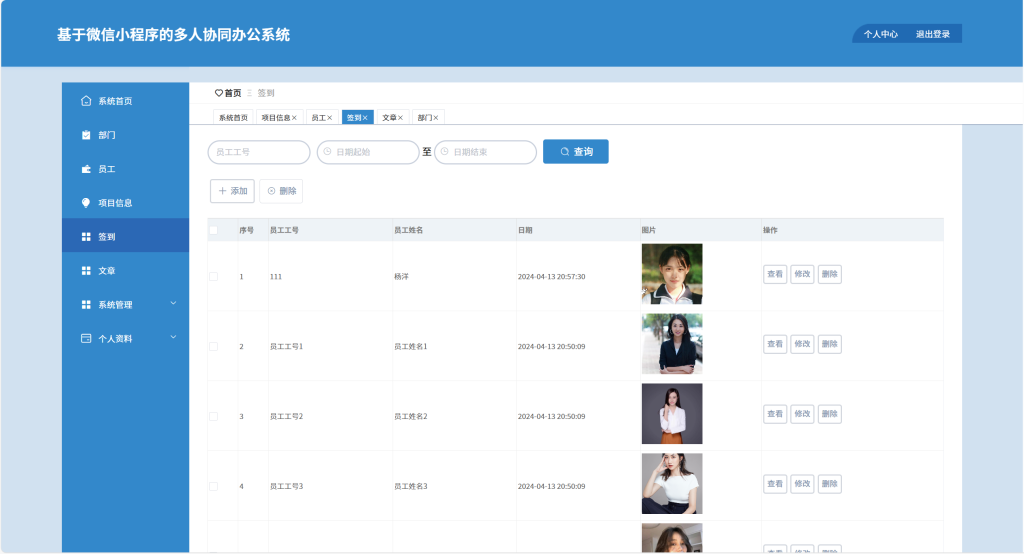Check the checkbox for row 员工姓名1
1024x554 pixels.
[214, 346]
